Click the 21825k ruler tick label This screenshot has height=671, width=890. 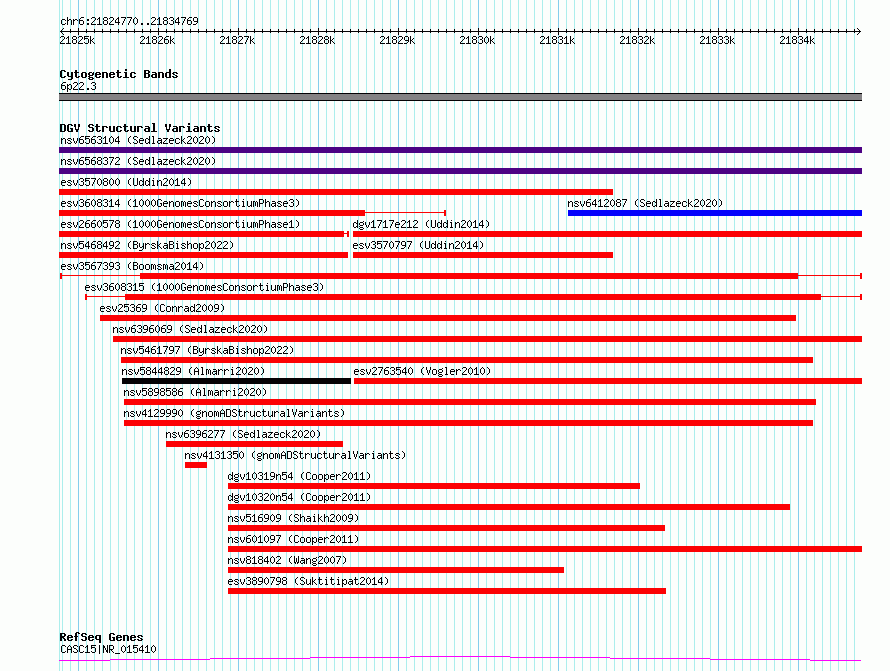pyautogui.click(x=77, y=40)
